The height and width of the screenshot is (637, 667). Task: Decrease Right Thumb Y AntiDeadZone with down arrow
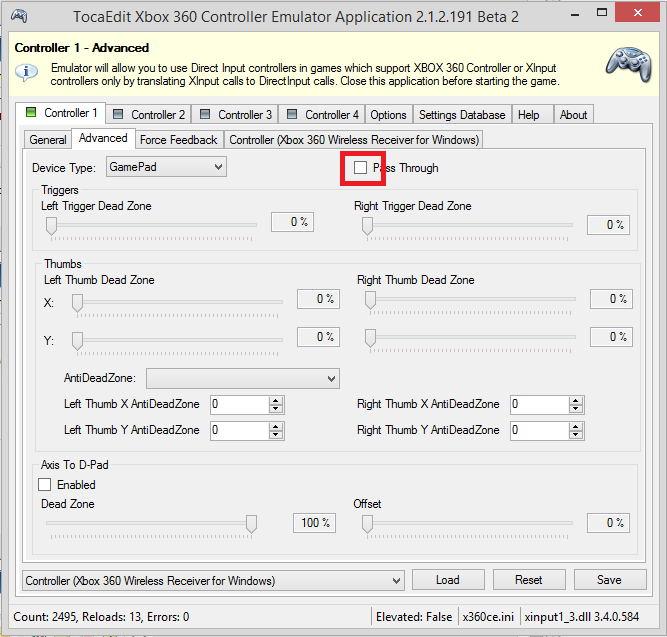click(576, 434)
